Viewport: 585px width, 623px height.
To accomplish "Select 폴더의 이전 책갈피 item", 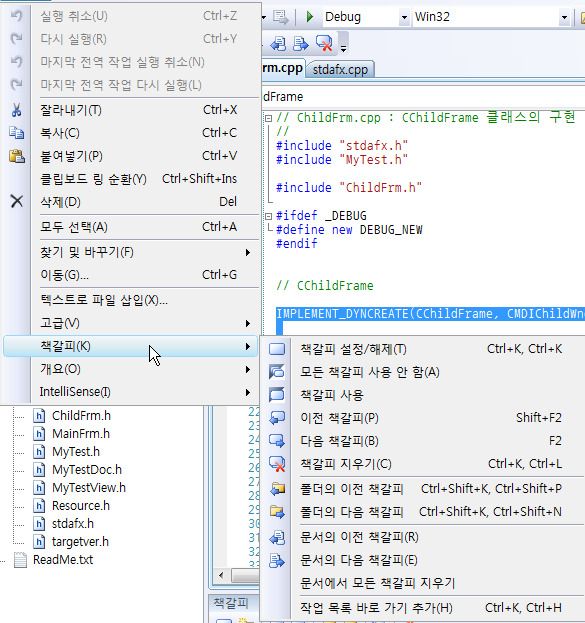I will (423, 489).
